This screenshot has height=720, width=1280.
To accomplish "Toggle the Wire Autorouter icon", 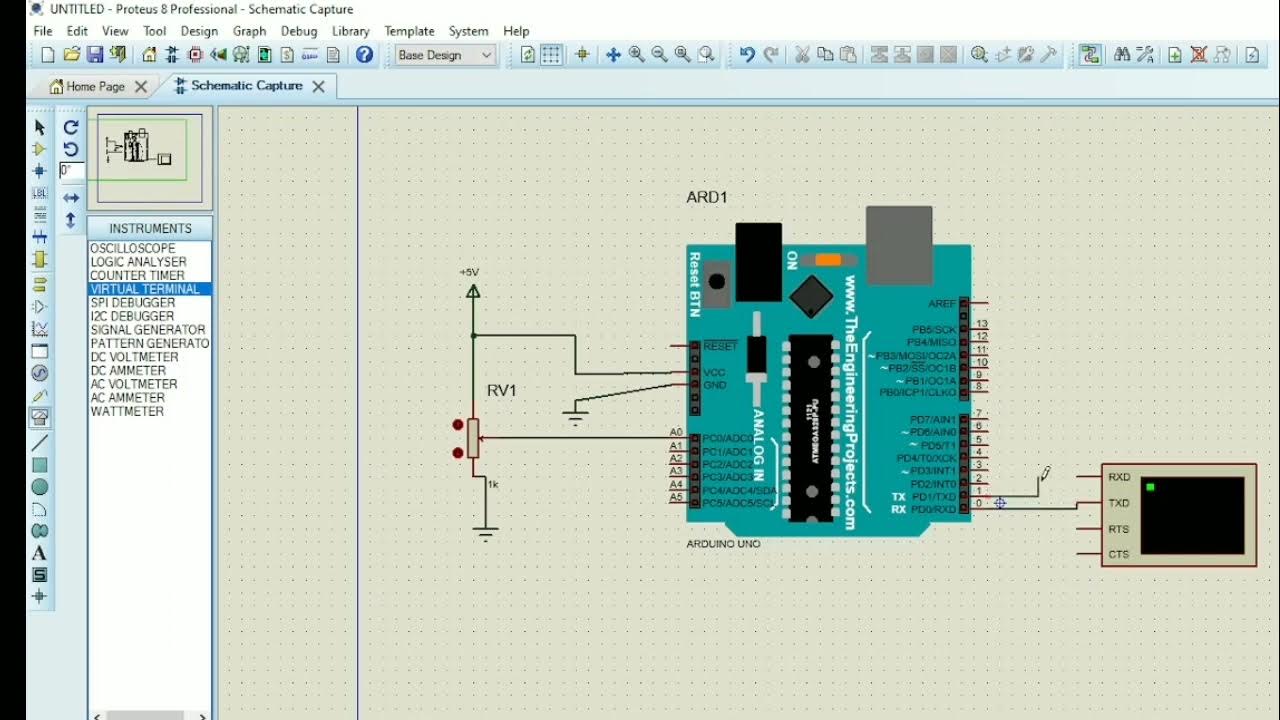I will tap(1090, 55).
